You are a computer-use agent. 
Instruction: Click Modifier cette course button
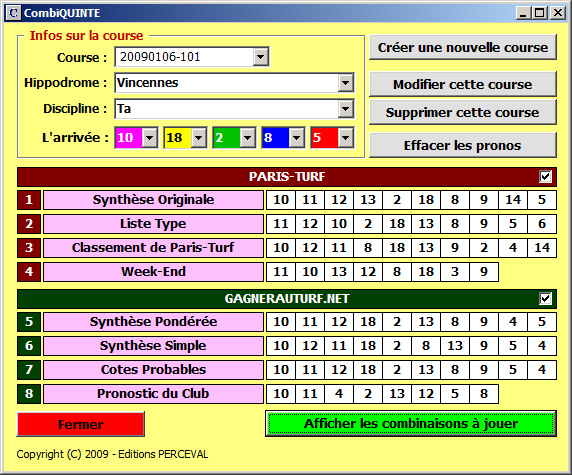pos(463,84)
